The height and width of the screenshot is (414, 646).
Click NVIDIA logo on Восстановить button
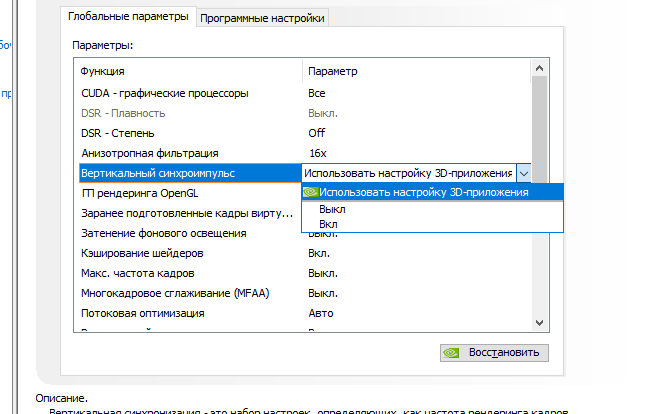451,353
